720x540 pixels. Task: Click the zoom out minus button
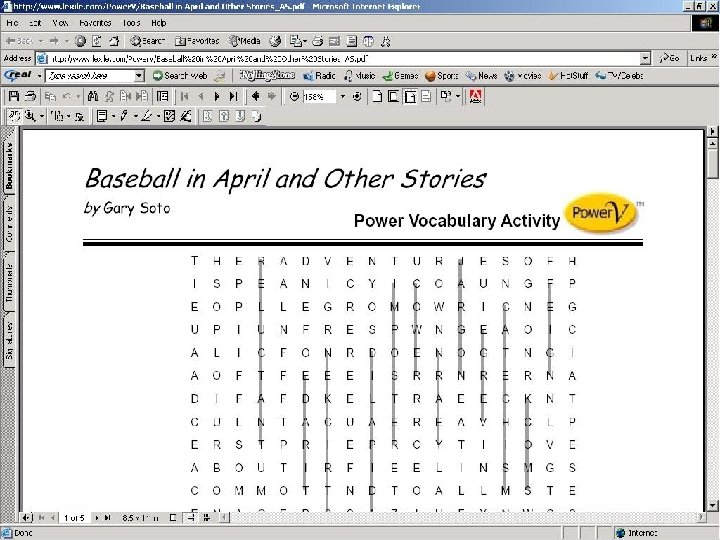(x=294, y=96)
